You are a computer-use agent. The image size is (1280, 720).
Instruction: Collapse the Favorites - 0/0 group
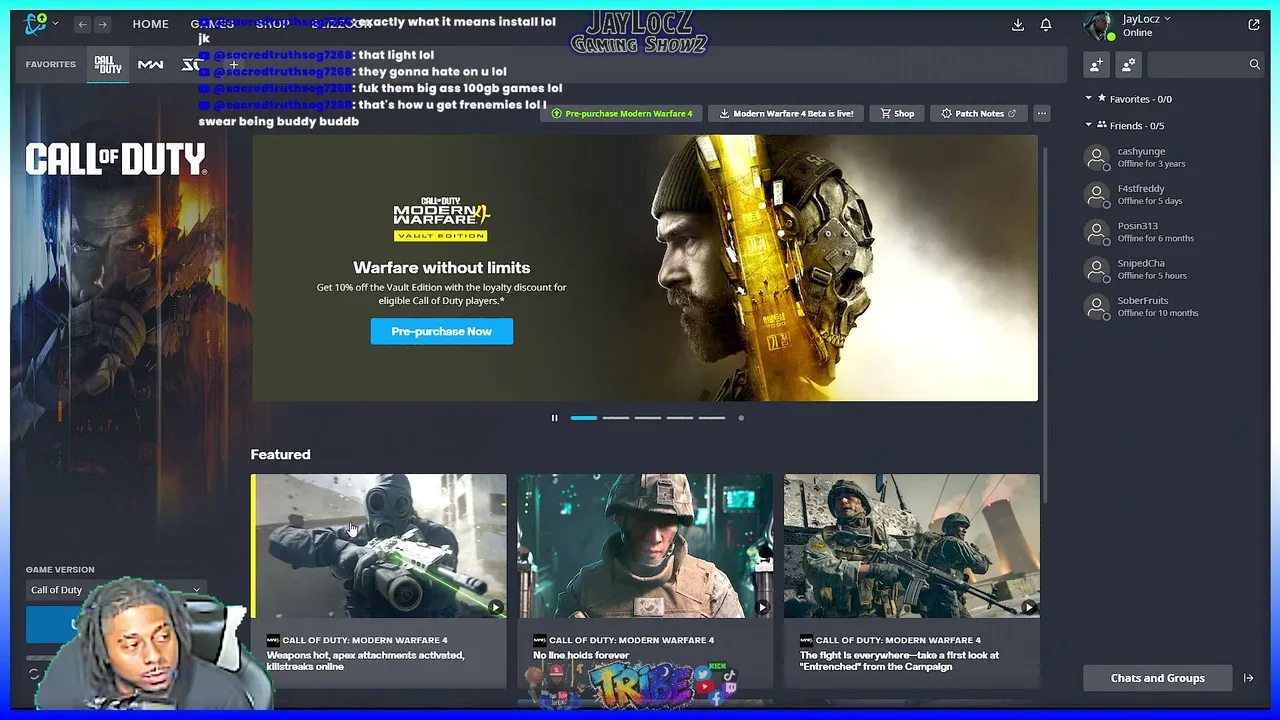click(x=1089, y=99)
